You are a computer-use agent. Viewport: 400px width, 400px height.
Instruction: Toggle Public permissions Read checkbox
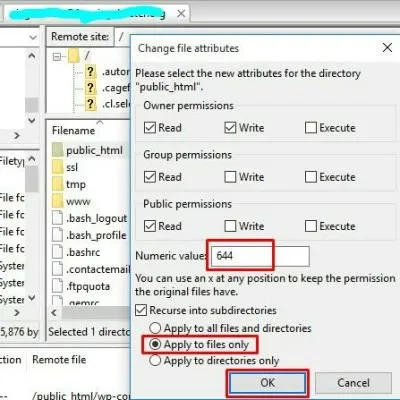click(150, 226)
